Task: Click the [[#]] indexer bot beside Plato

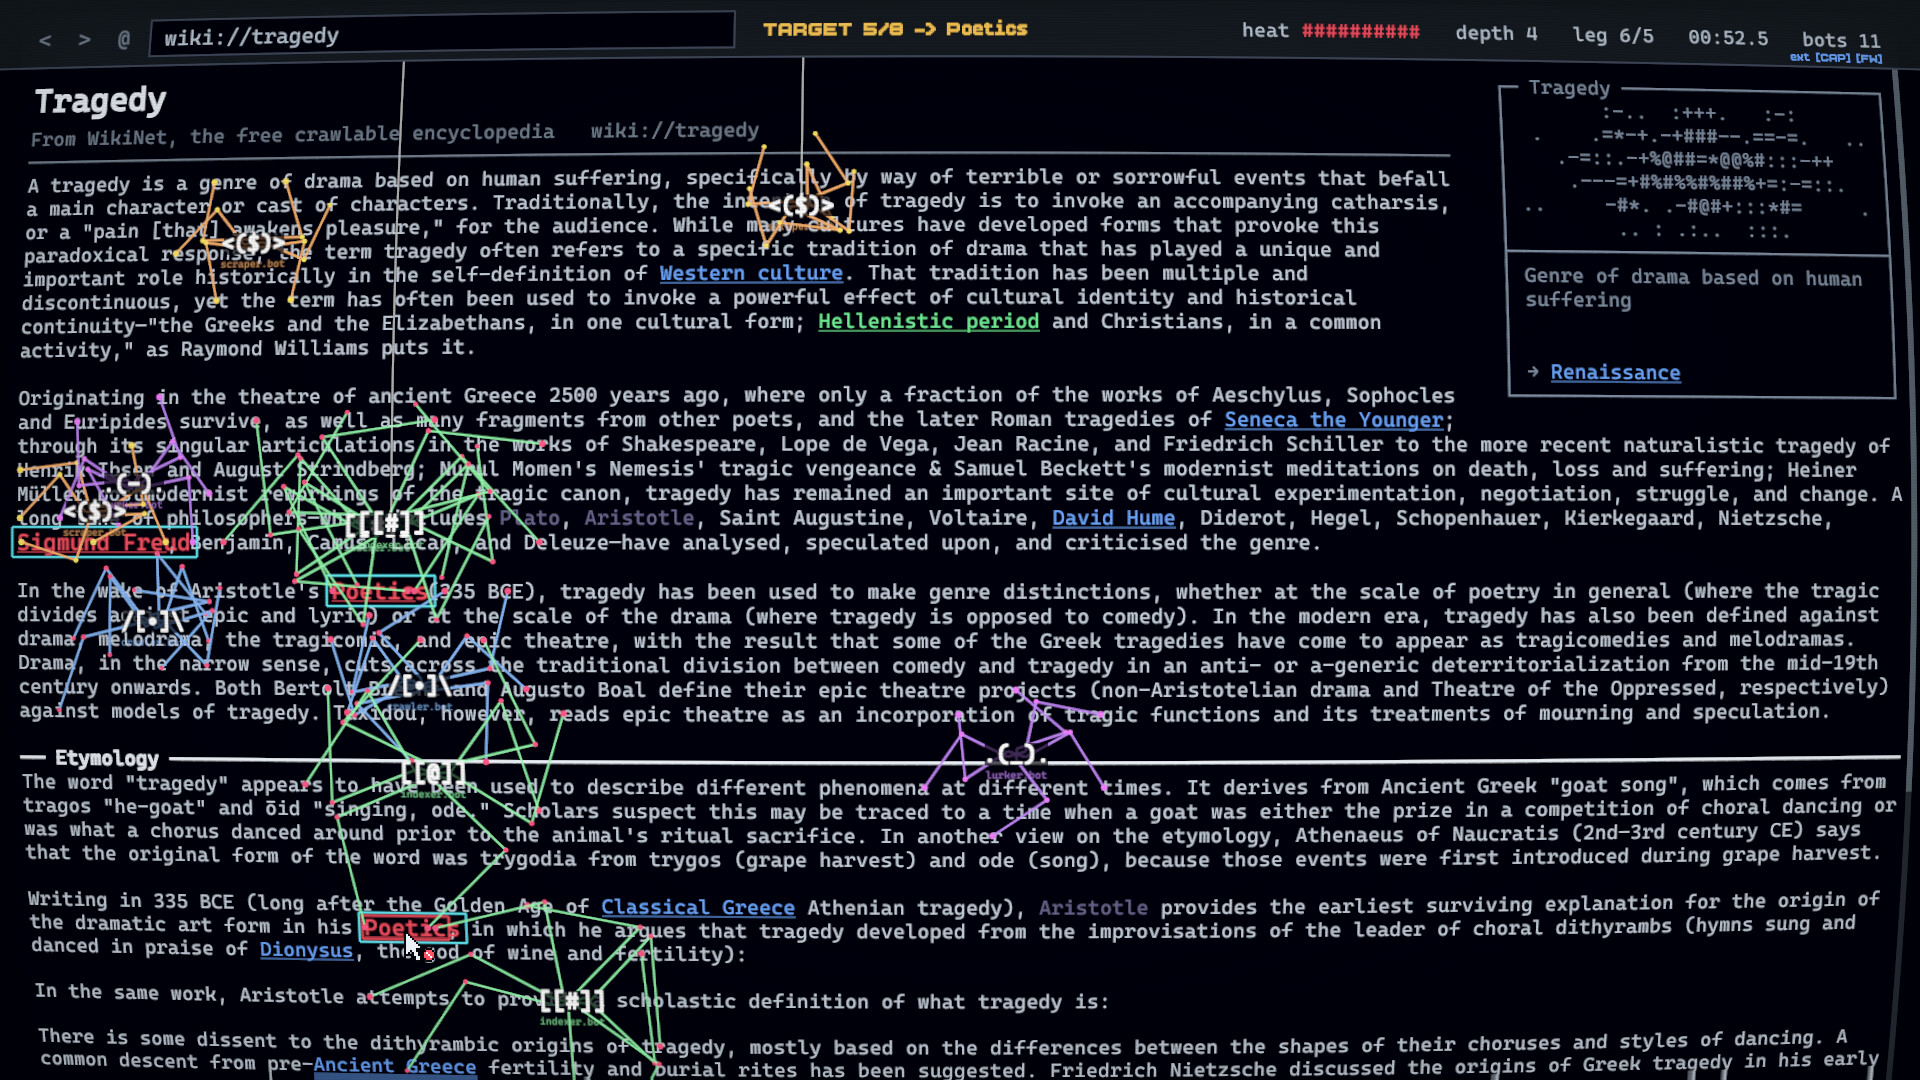Action: pos(385,523)
